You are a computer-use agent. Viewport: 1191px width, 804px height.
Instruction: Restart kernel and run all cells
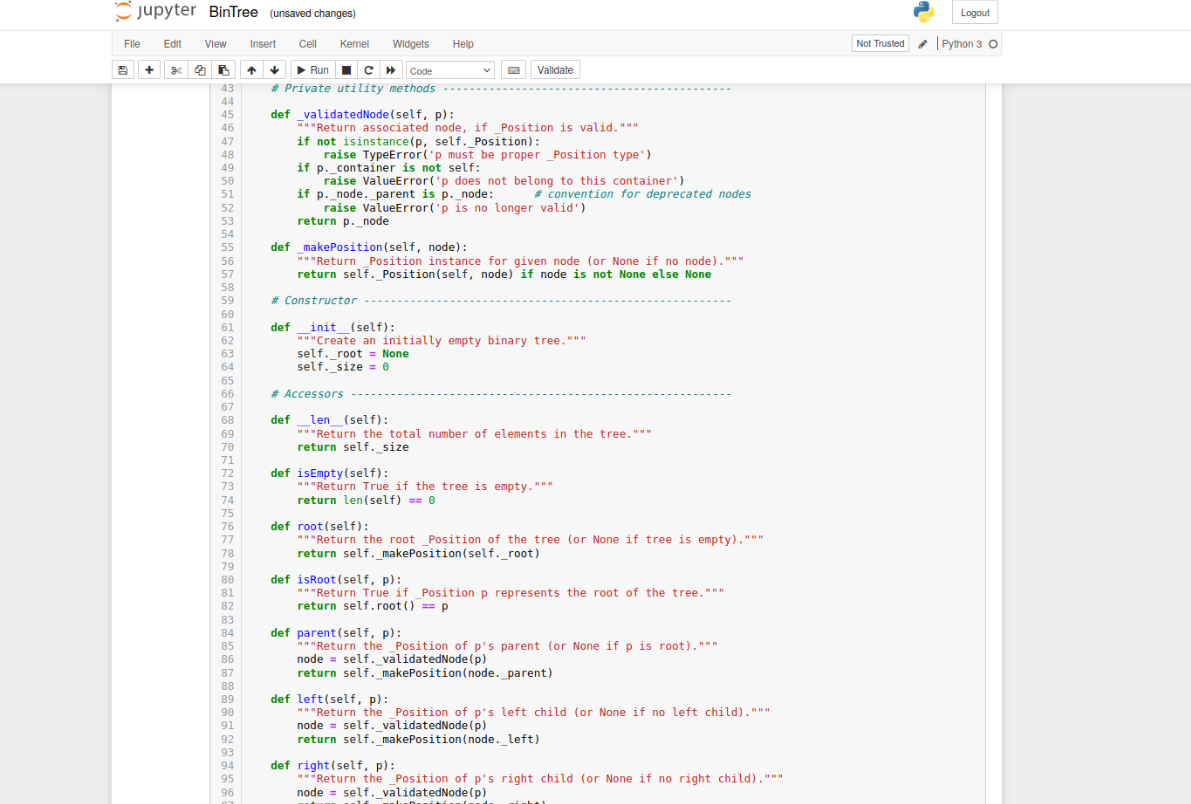pyautogui.click(x=390, y=69)
